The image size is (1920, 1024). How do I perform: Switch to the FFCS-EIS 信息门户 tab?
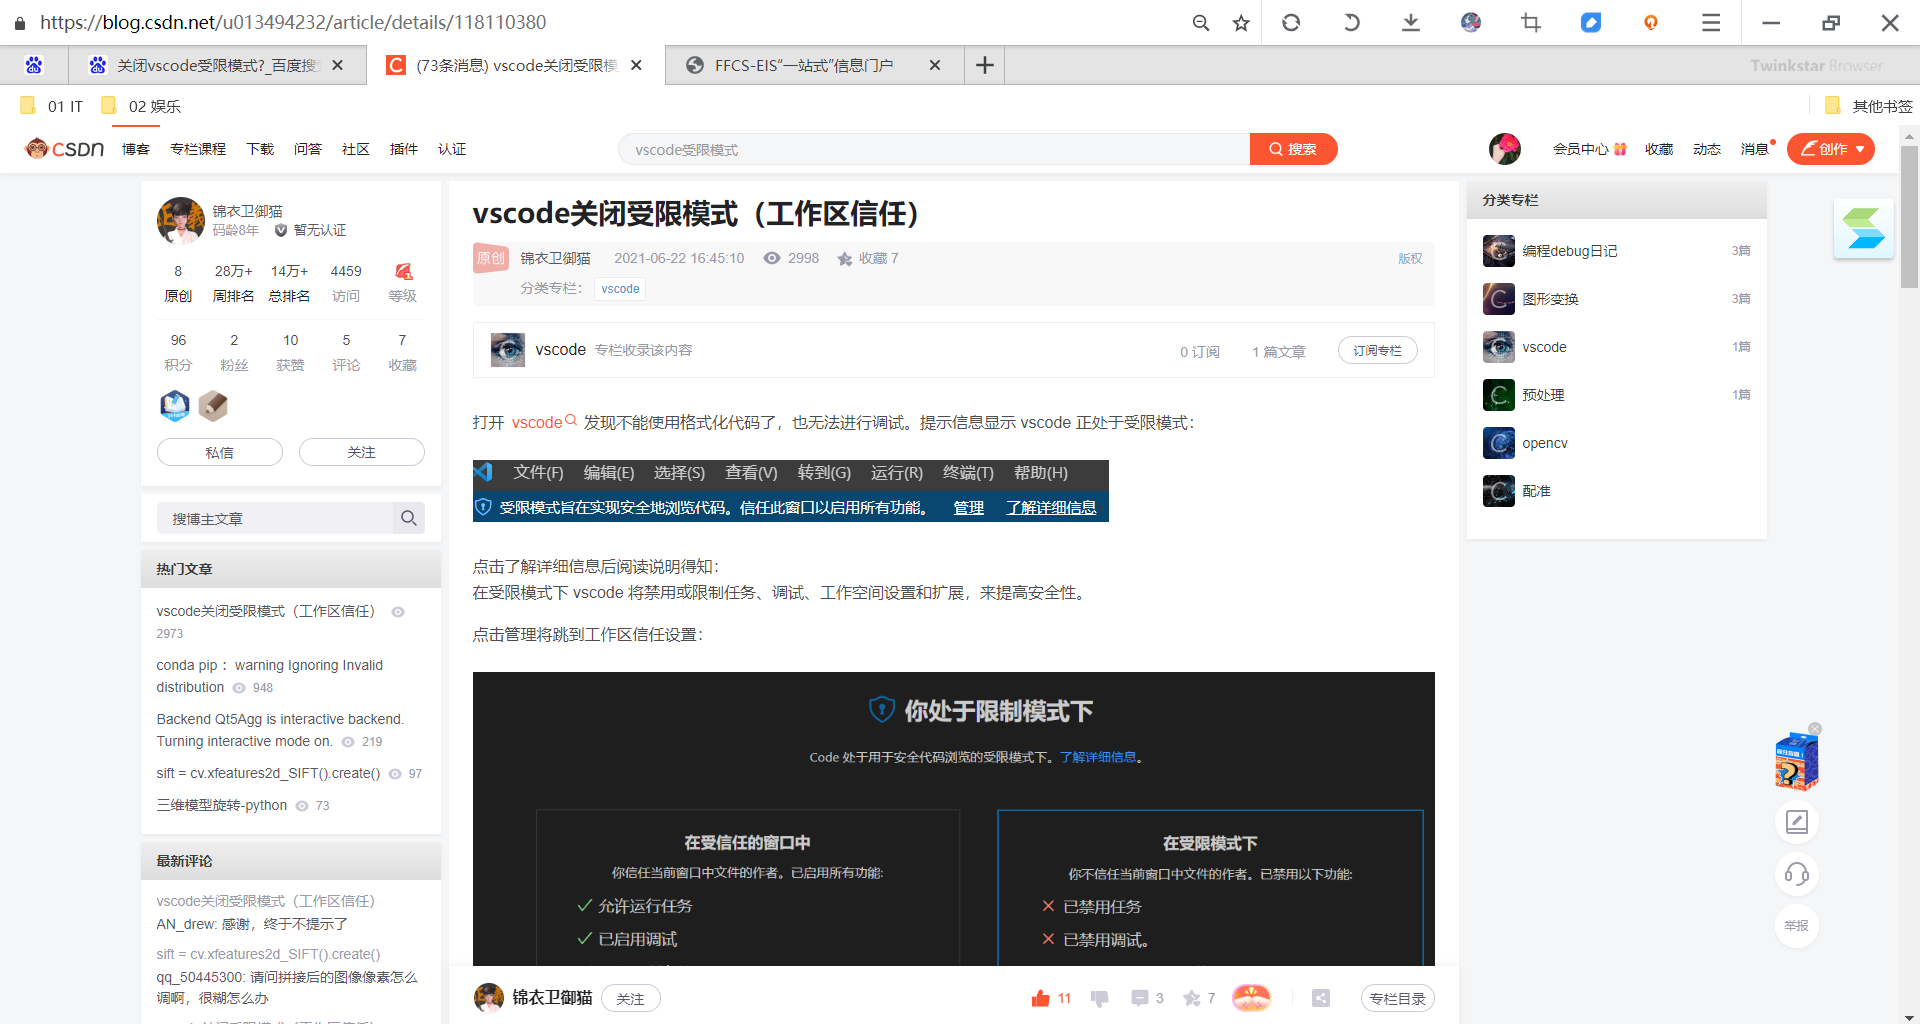804,65
